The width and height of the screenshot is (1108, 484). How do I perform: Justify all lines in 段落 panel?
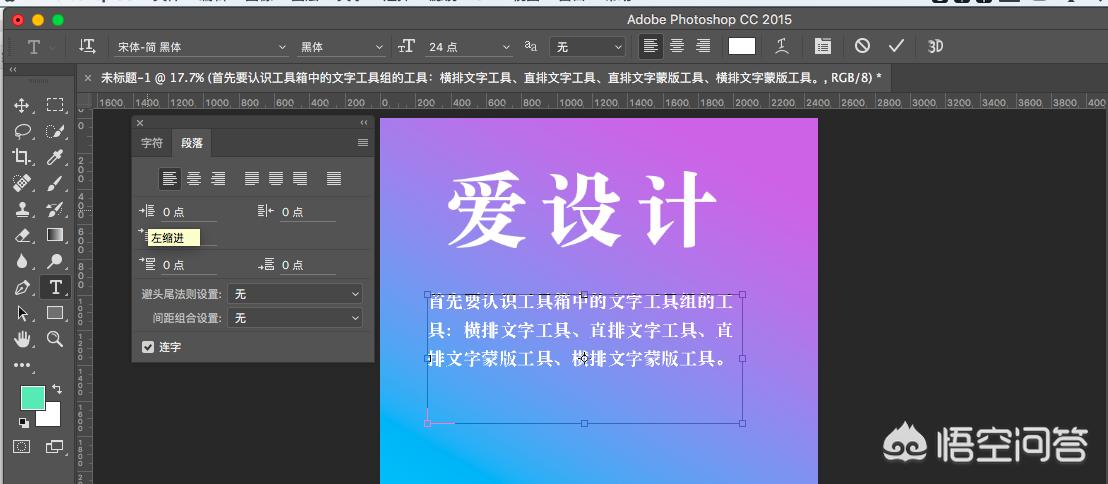[x=334, y=179]
